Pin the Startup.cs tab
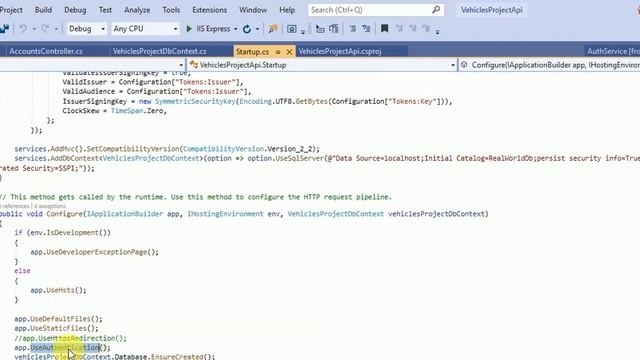640x360 pixels. (278, 52)
